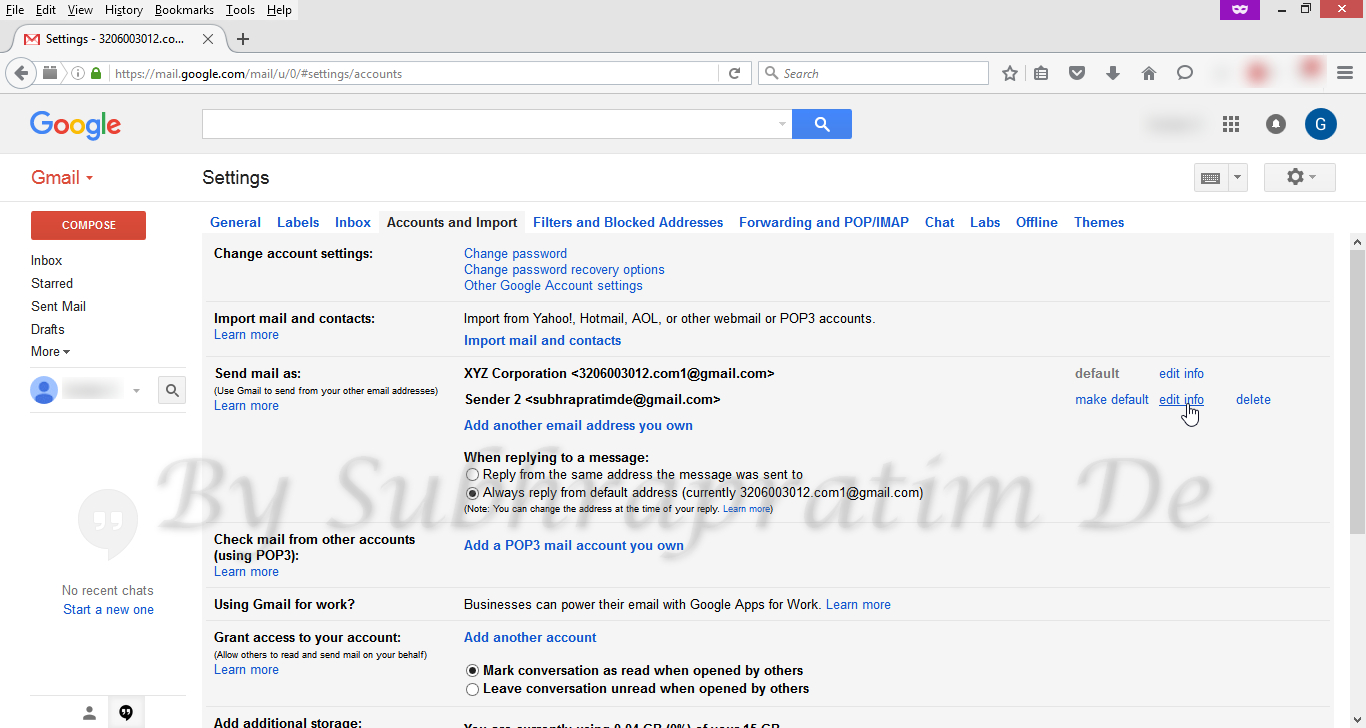Delete the Sender 2 address

1253,400
